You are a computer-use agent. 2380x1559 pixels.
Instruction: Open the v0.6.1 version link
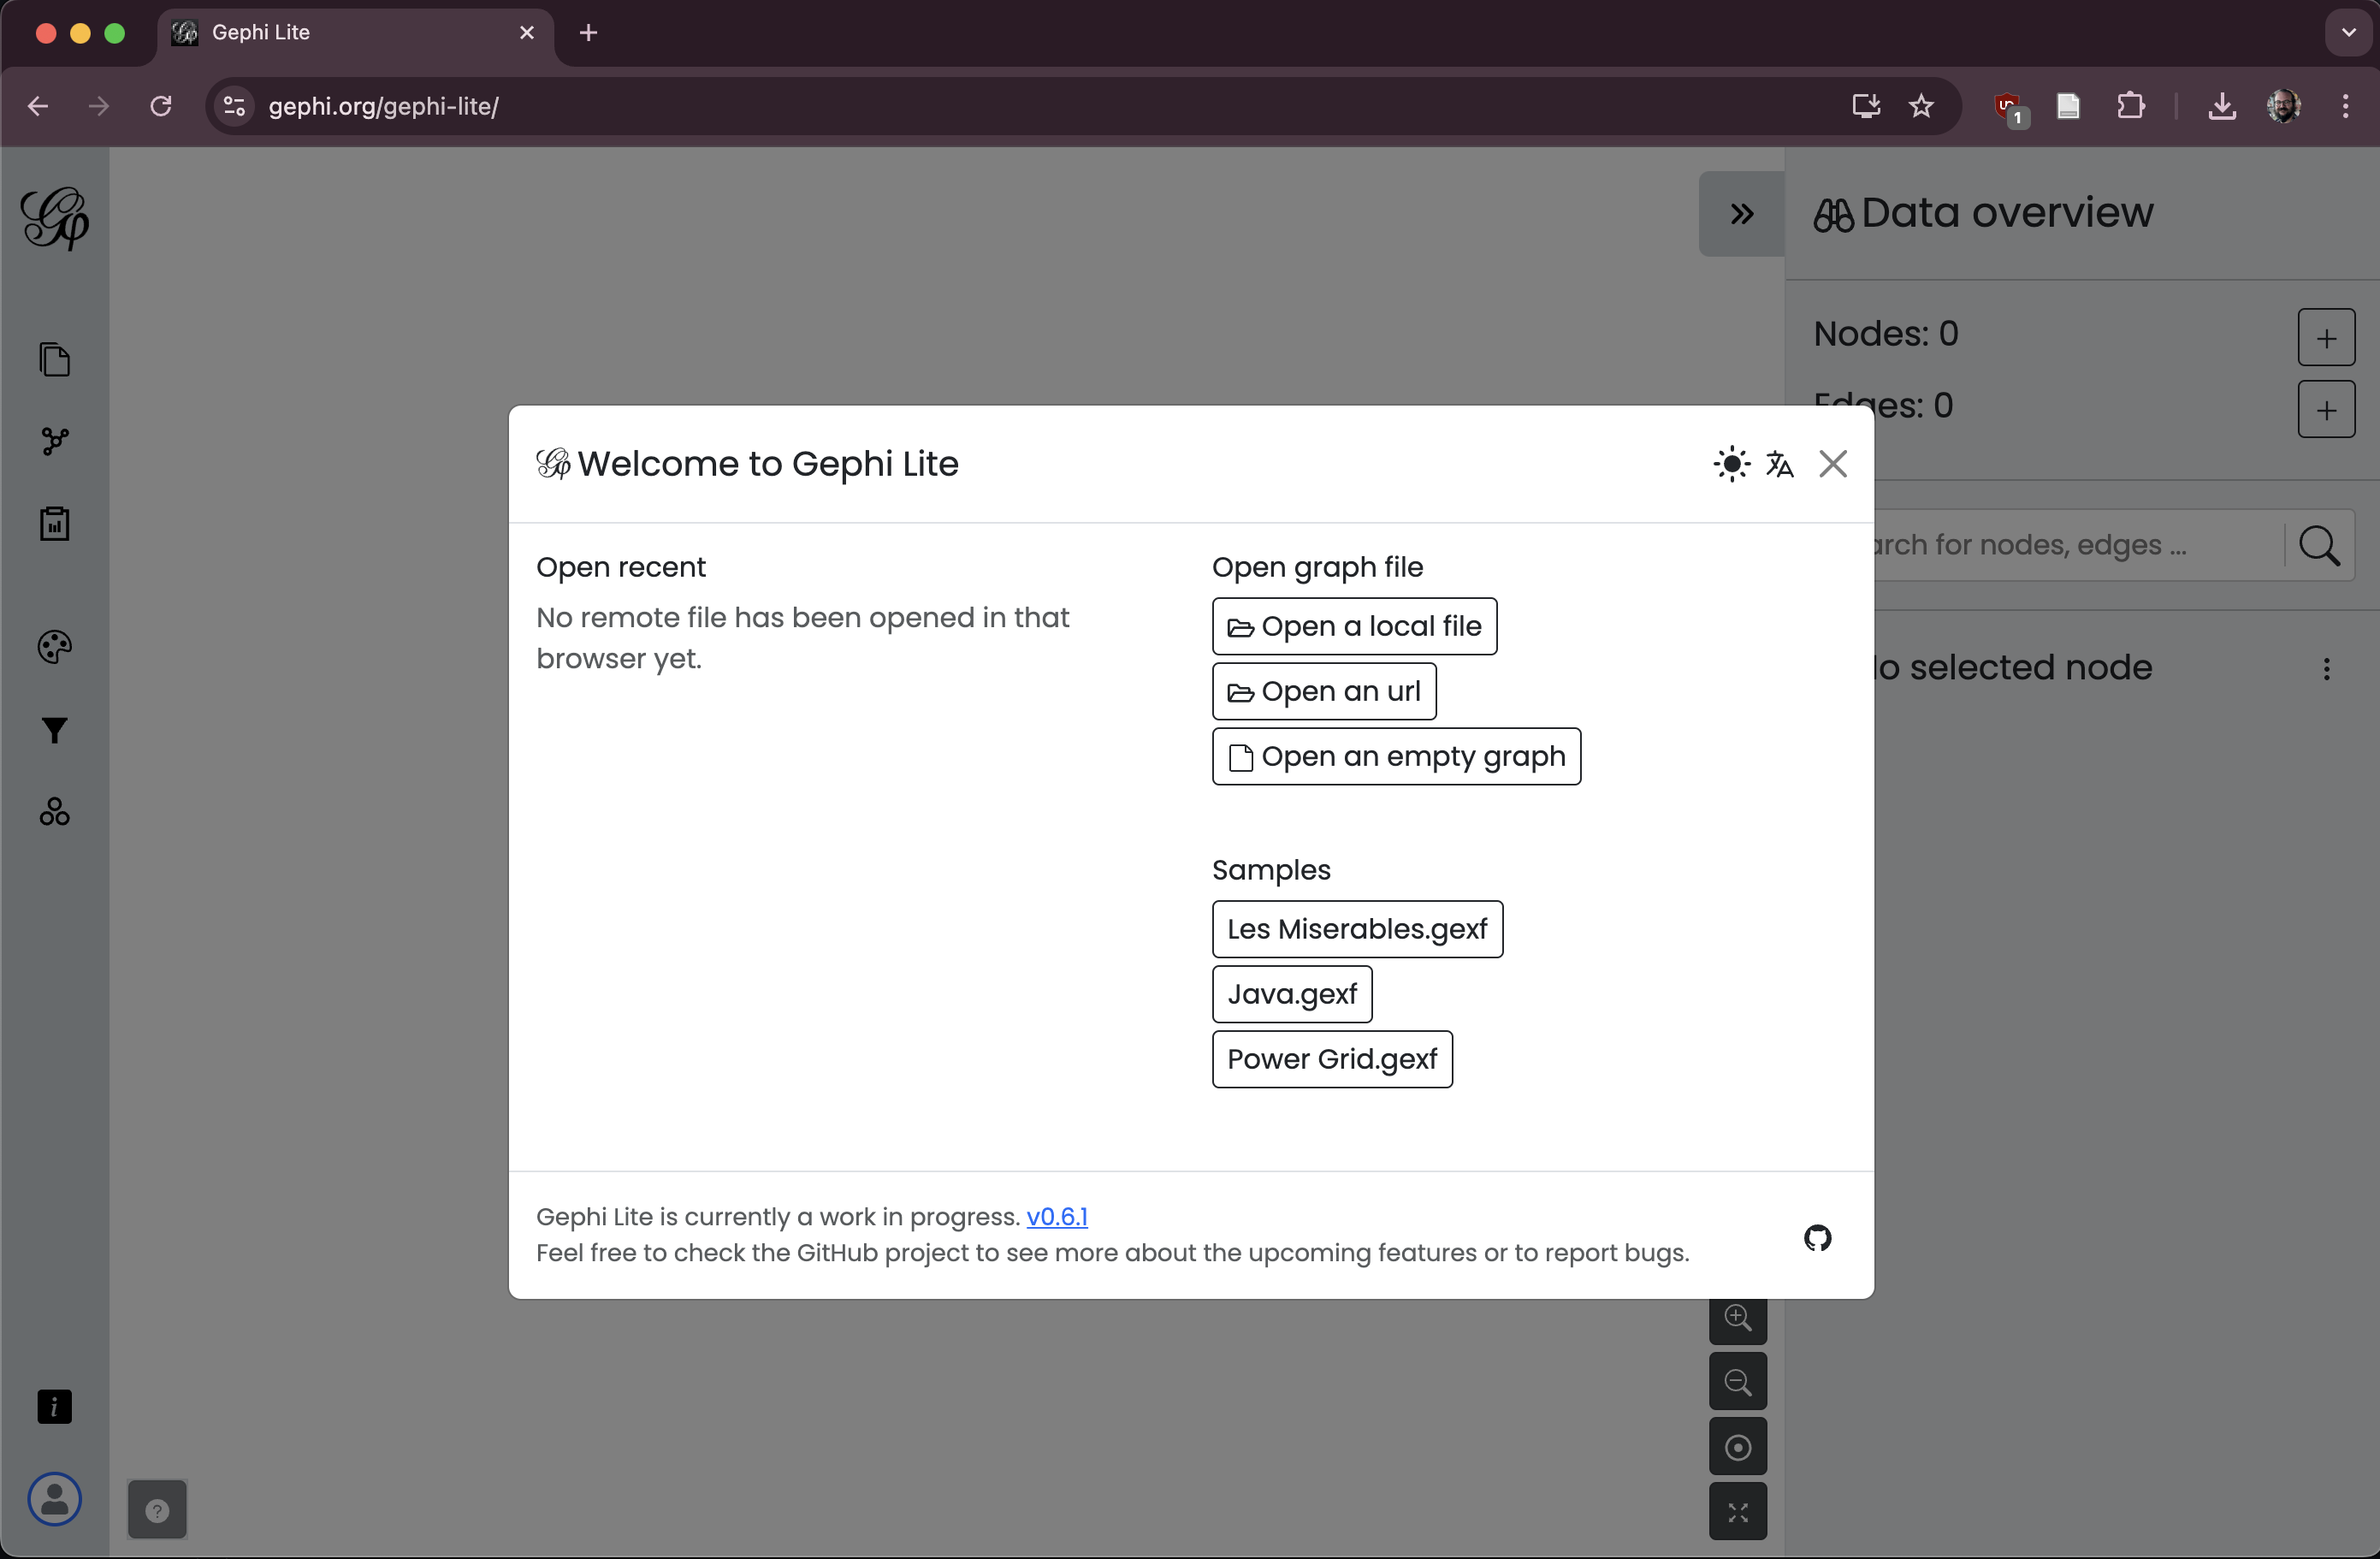tap(1057, 1217)
